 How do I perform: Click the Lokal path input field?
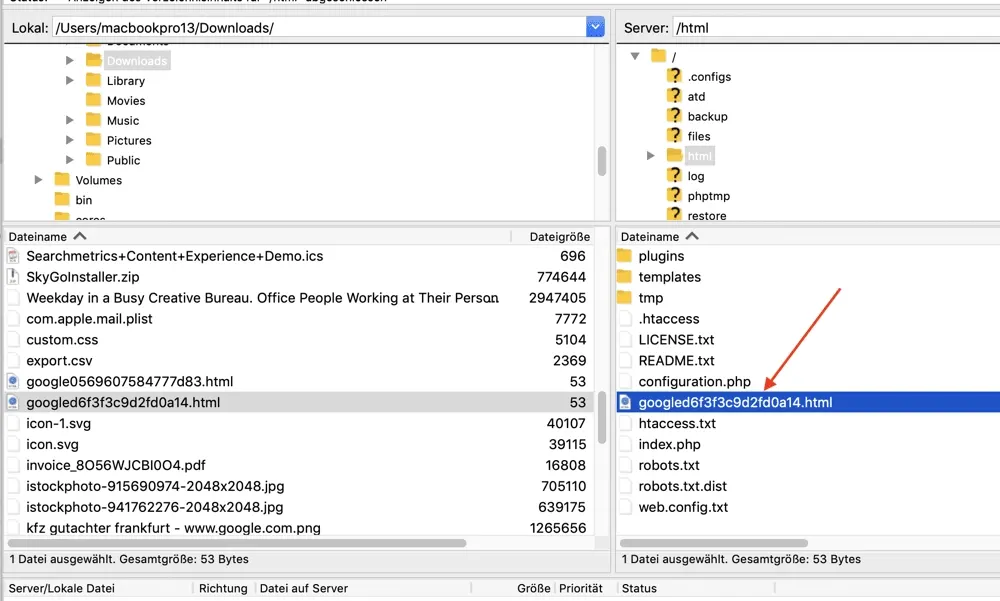click(319, 27)
